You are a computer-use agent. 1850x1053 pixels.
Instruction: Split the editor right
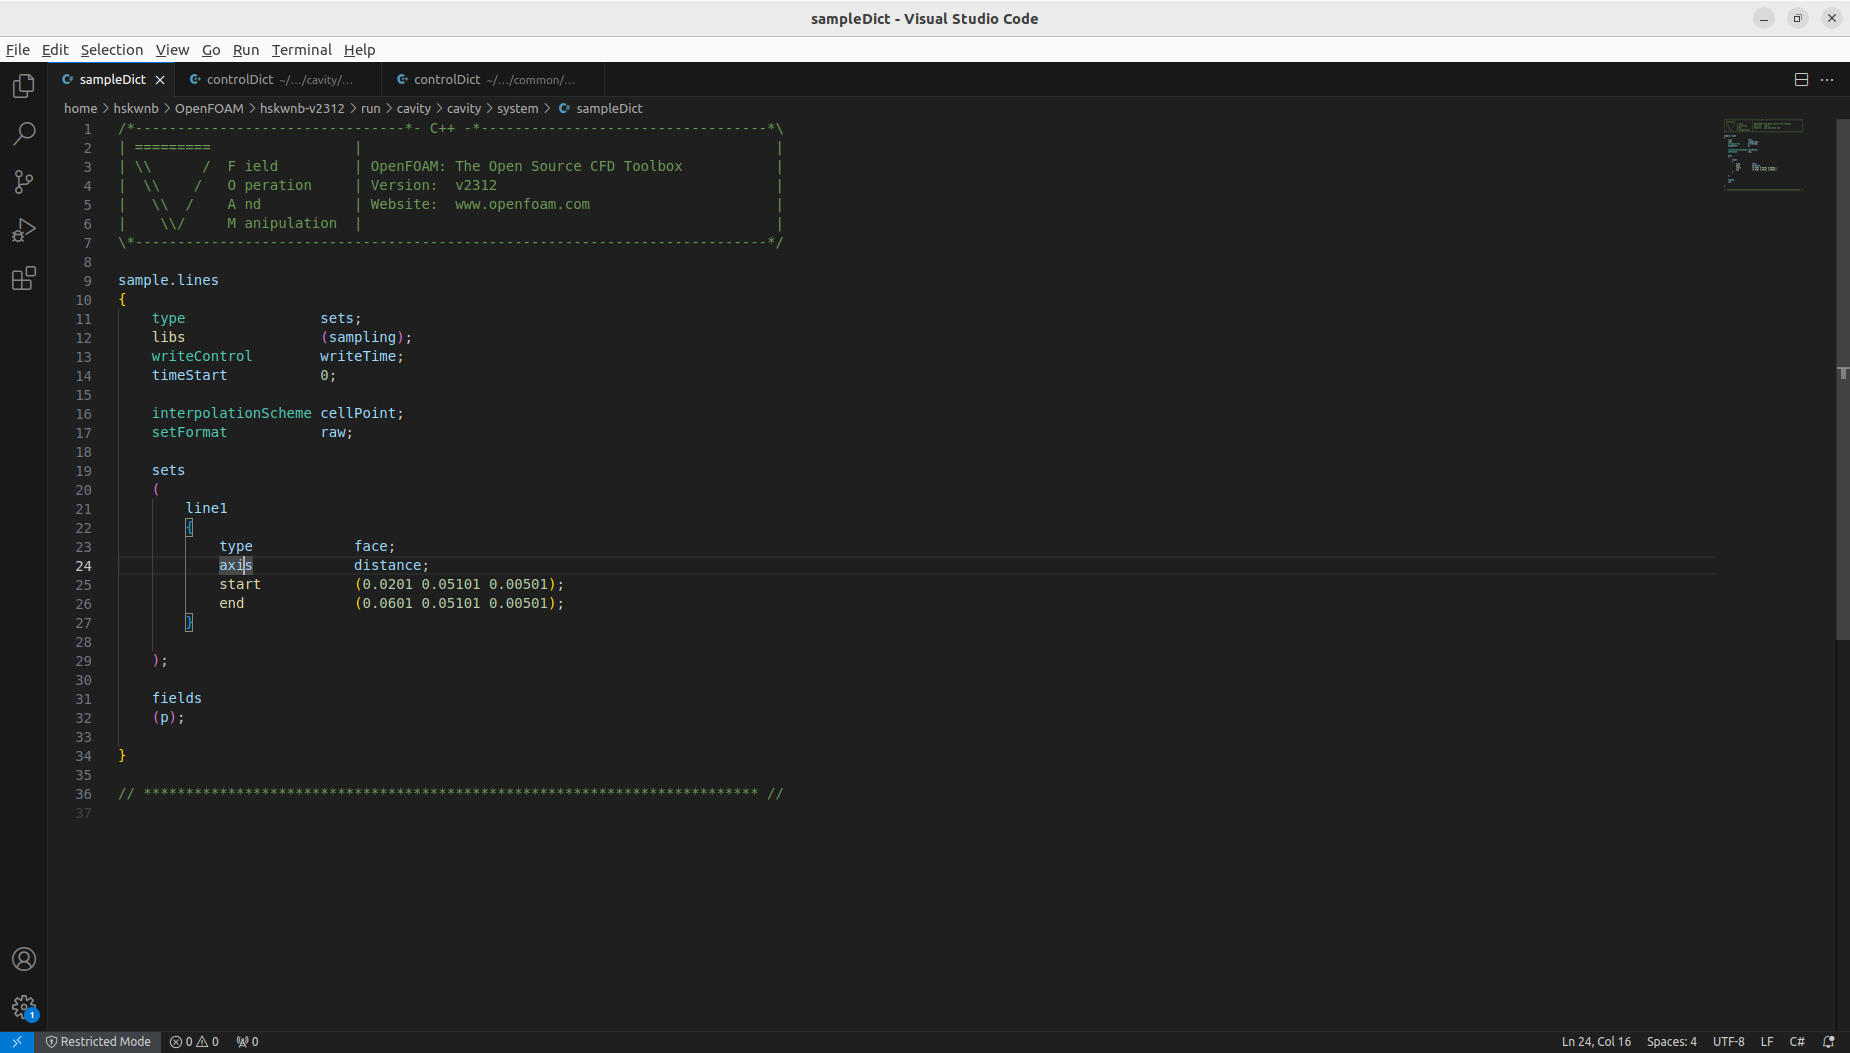[x=1801, y=80]
